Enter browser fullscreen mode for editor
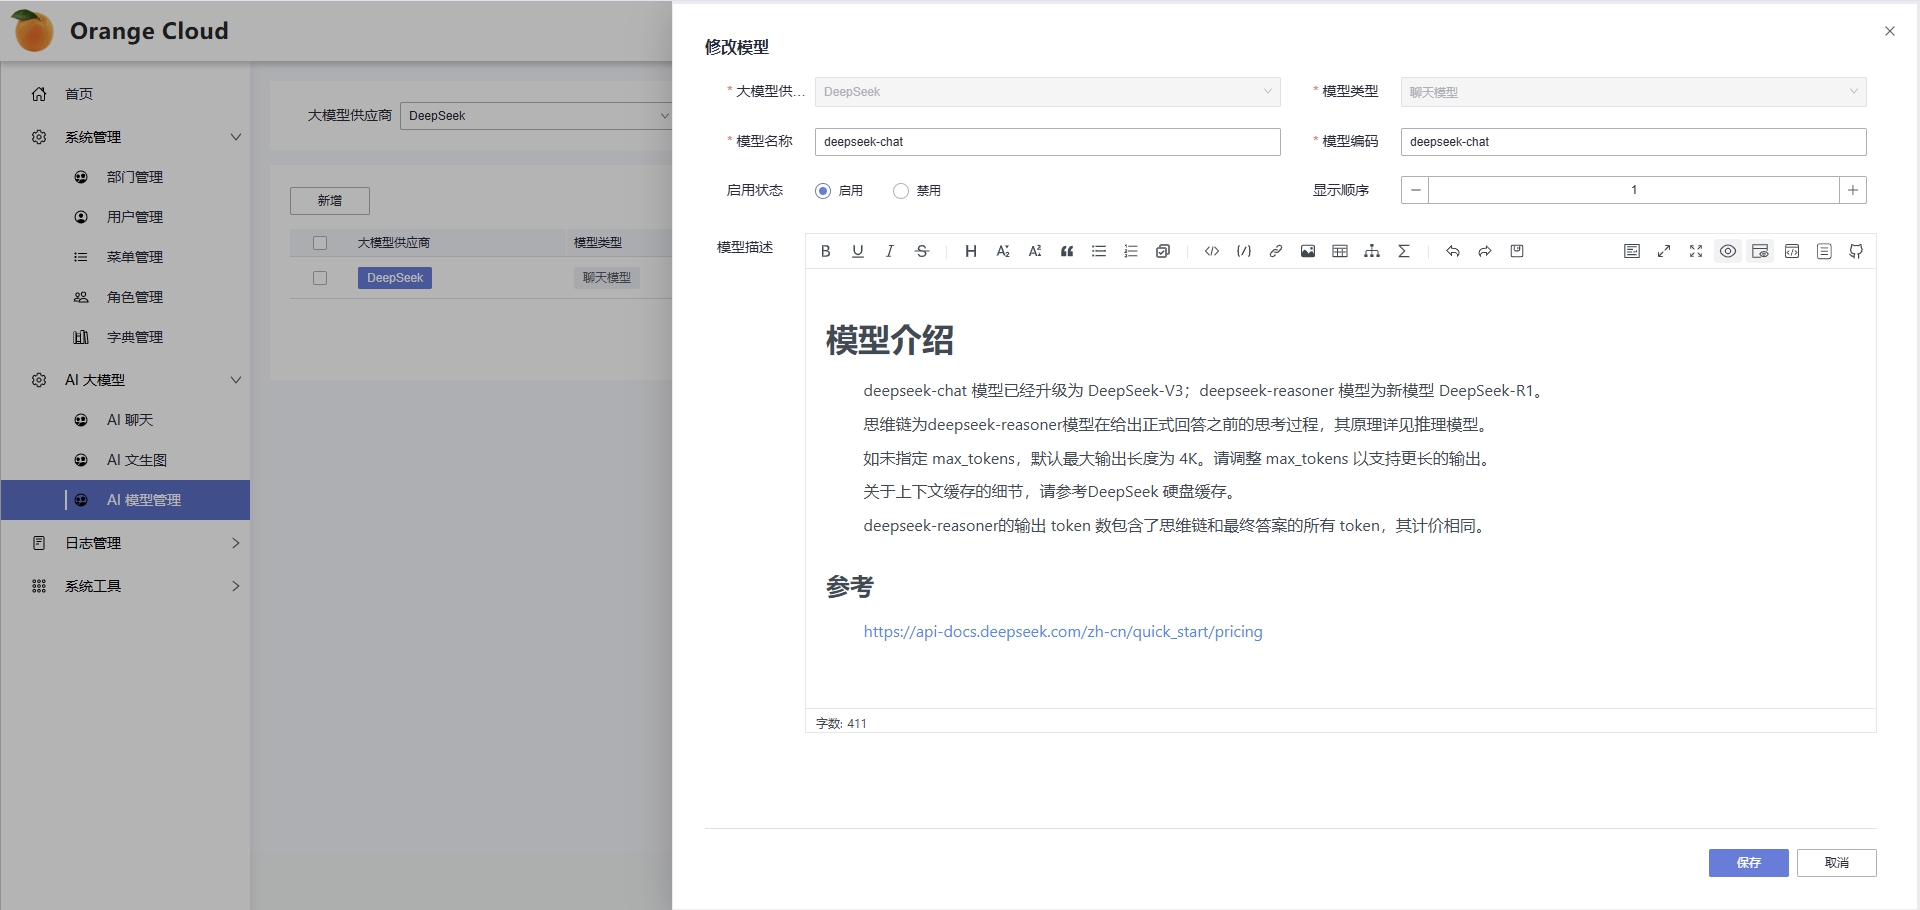 [1696, 251]
